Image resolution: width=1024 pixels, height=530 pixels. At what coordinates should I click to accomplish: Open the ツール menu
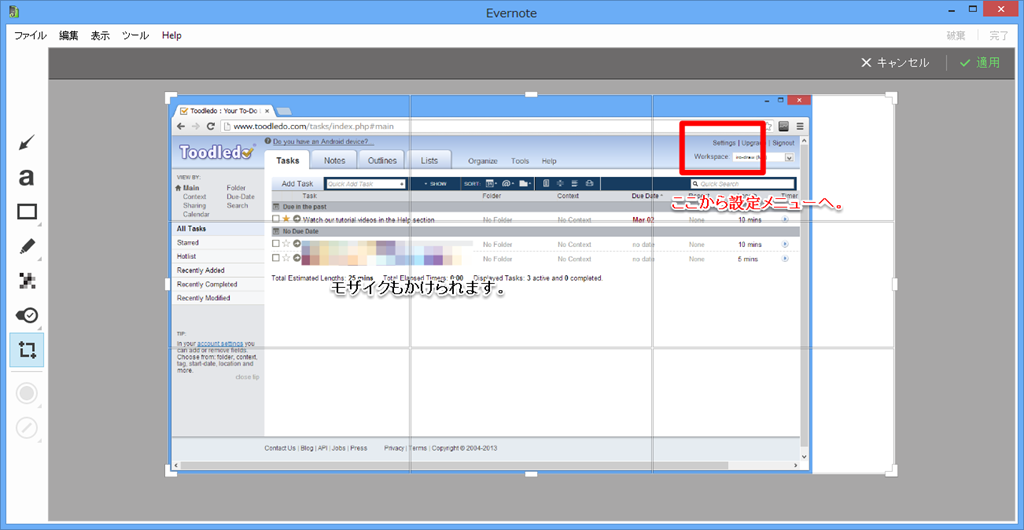point(135,36)
